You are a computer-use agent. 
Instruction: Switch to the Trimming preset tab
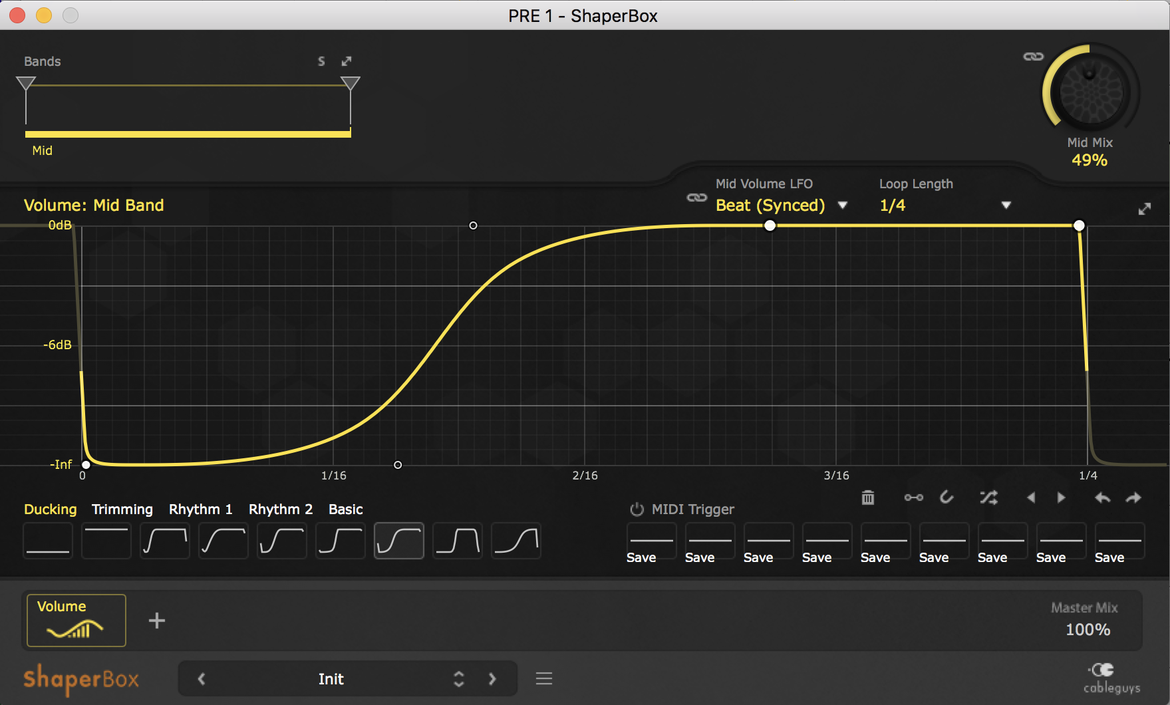coord(122,510)
